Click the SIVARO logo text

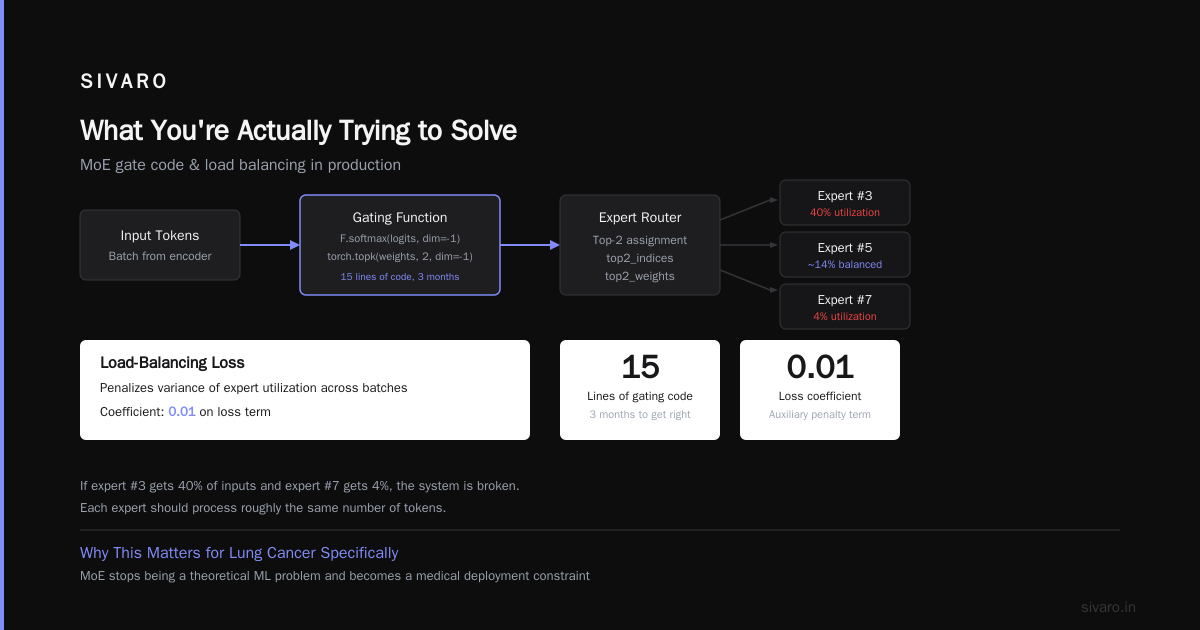[124, 82]
